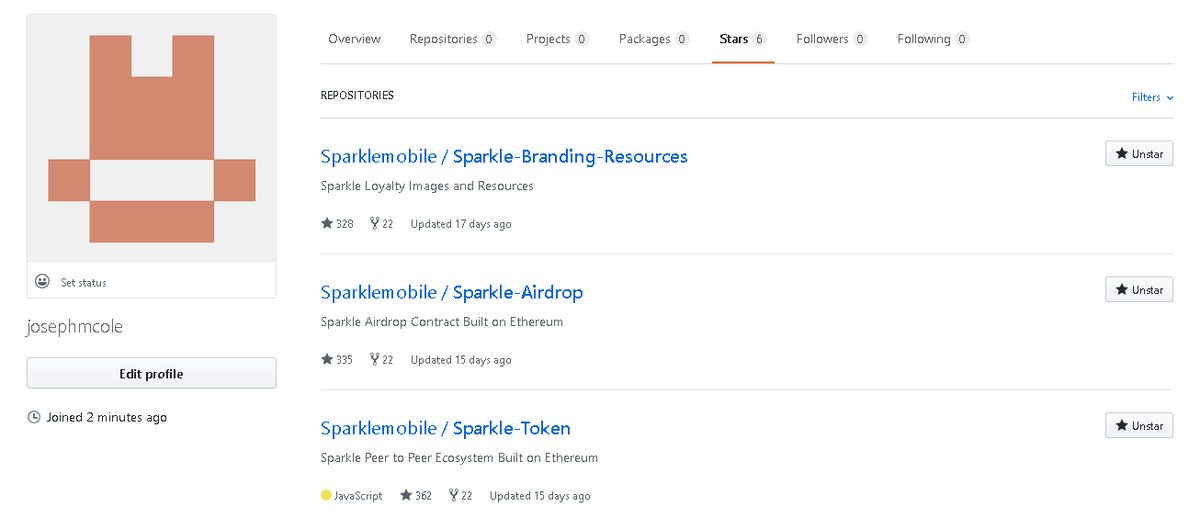Open fork count 22 for Sparkle-Token

[x=460, y=496]
